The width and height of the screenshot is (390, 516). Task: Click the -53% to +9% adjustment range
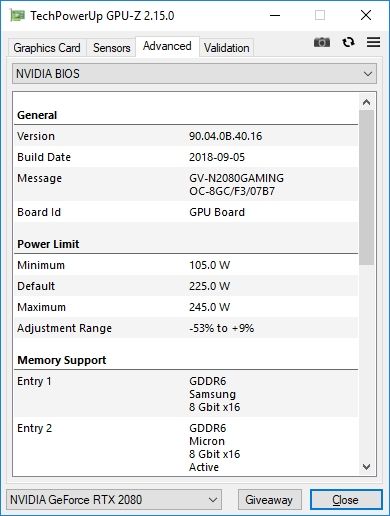click(222, 328)
